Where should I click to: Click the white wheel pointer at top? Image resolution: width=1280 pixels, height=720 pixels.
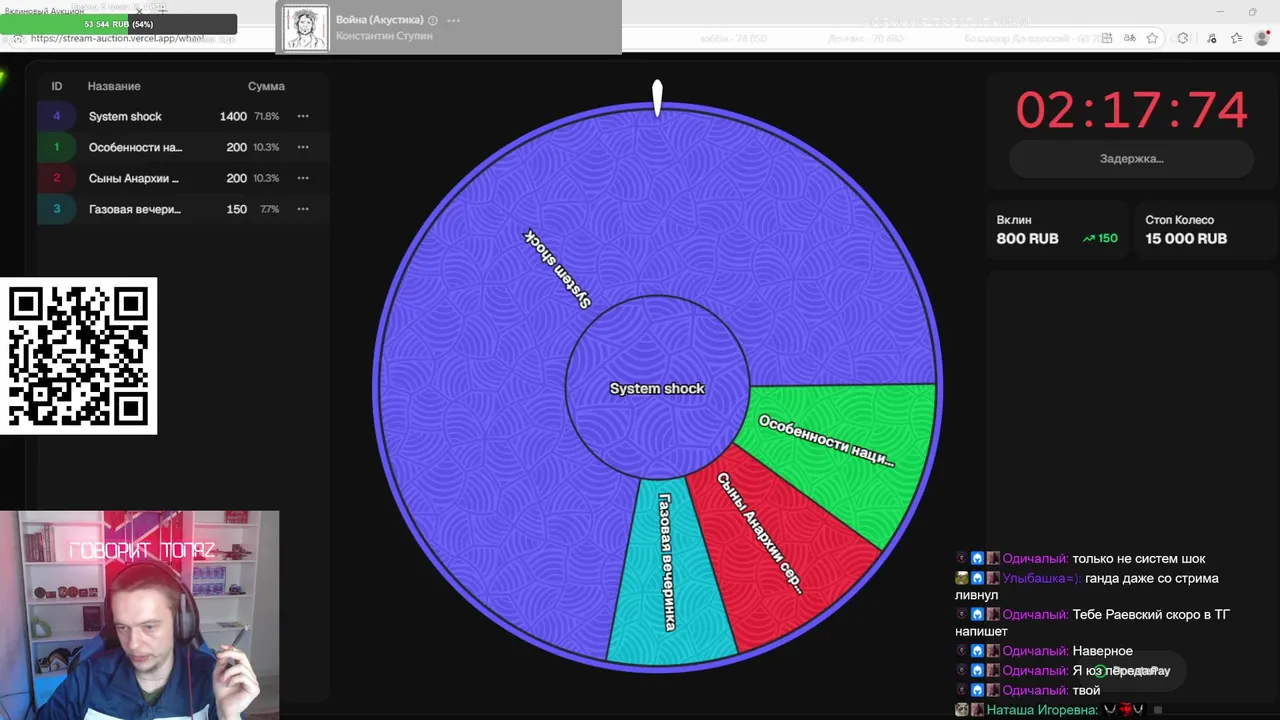(x=657, y=98)
